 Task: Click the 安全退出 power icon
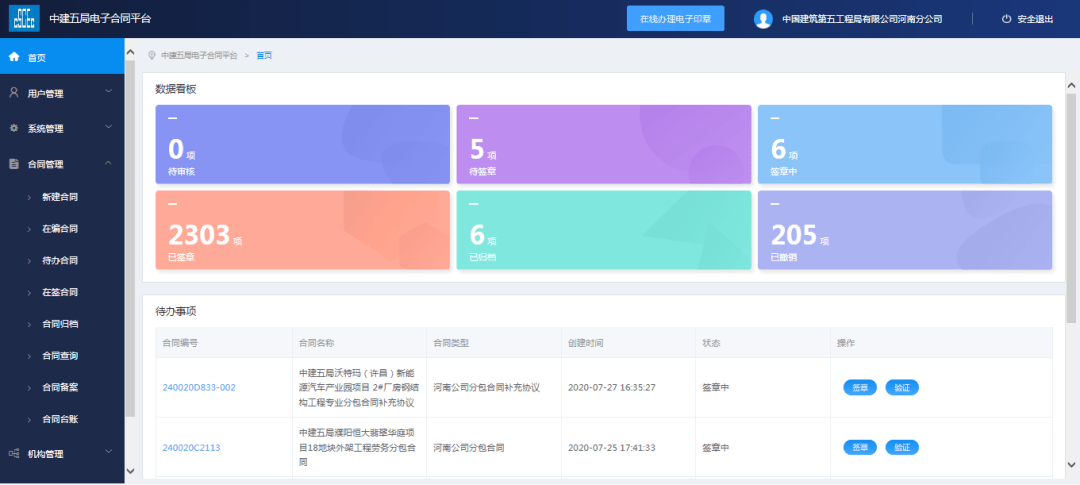(1006, 19)
